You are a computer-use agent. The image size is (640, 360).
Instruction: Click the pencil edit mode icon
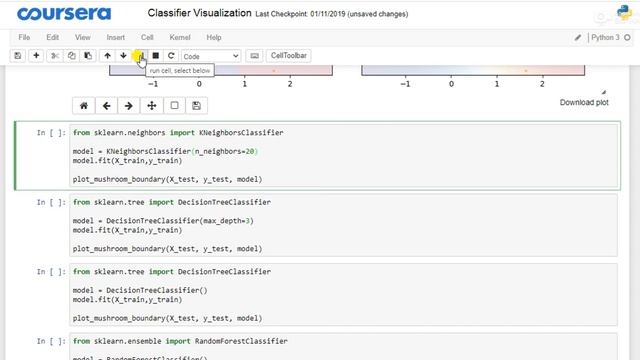[578, 38]
